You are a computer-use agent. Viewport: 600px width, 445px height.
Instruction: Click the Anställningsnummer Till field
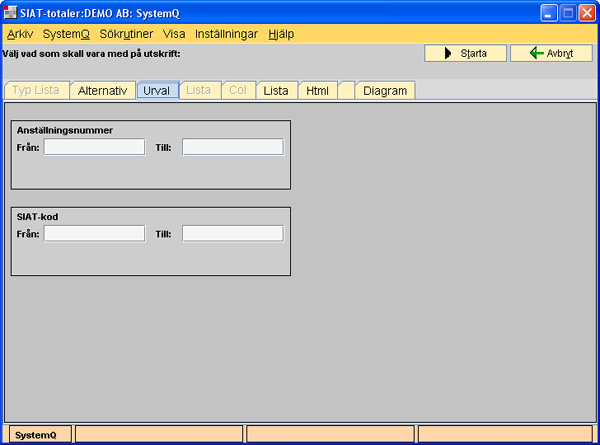[x=232, y=147]
